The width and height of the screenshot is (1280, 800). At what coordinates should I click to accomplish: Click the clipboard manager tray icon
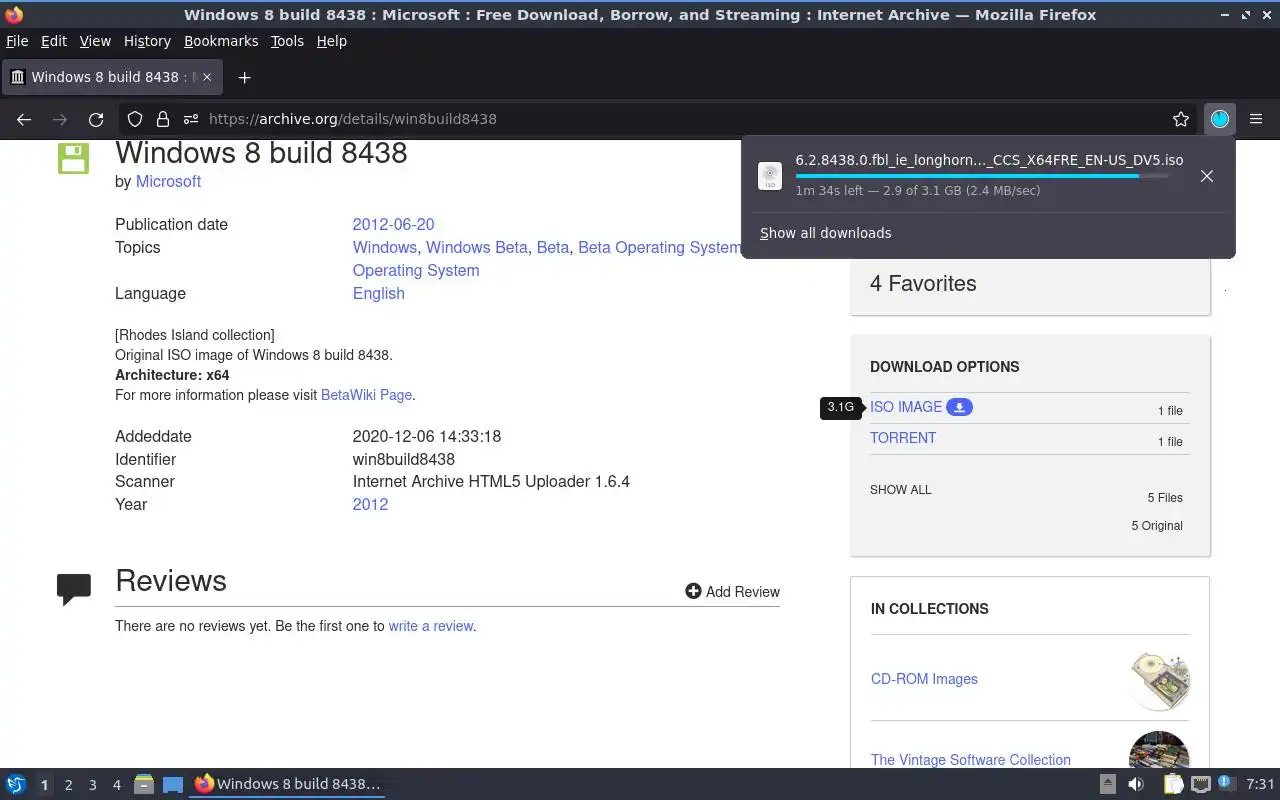pyautogui.click(x=1173, y=784)
